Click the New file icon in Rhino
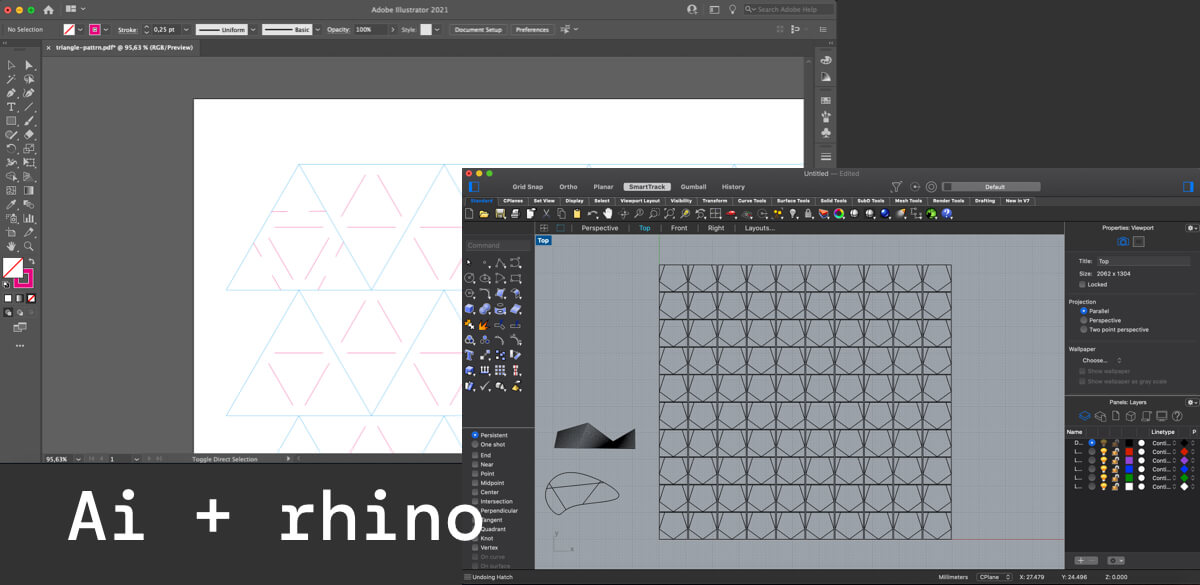This screenshot has width=1200, height=585. [x=471, y=214]
